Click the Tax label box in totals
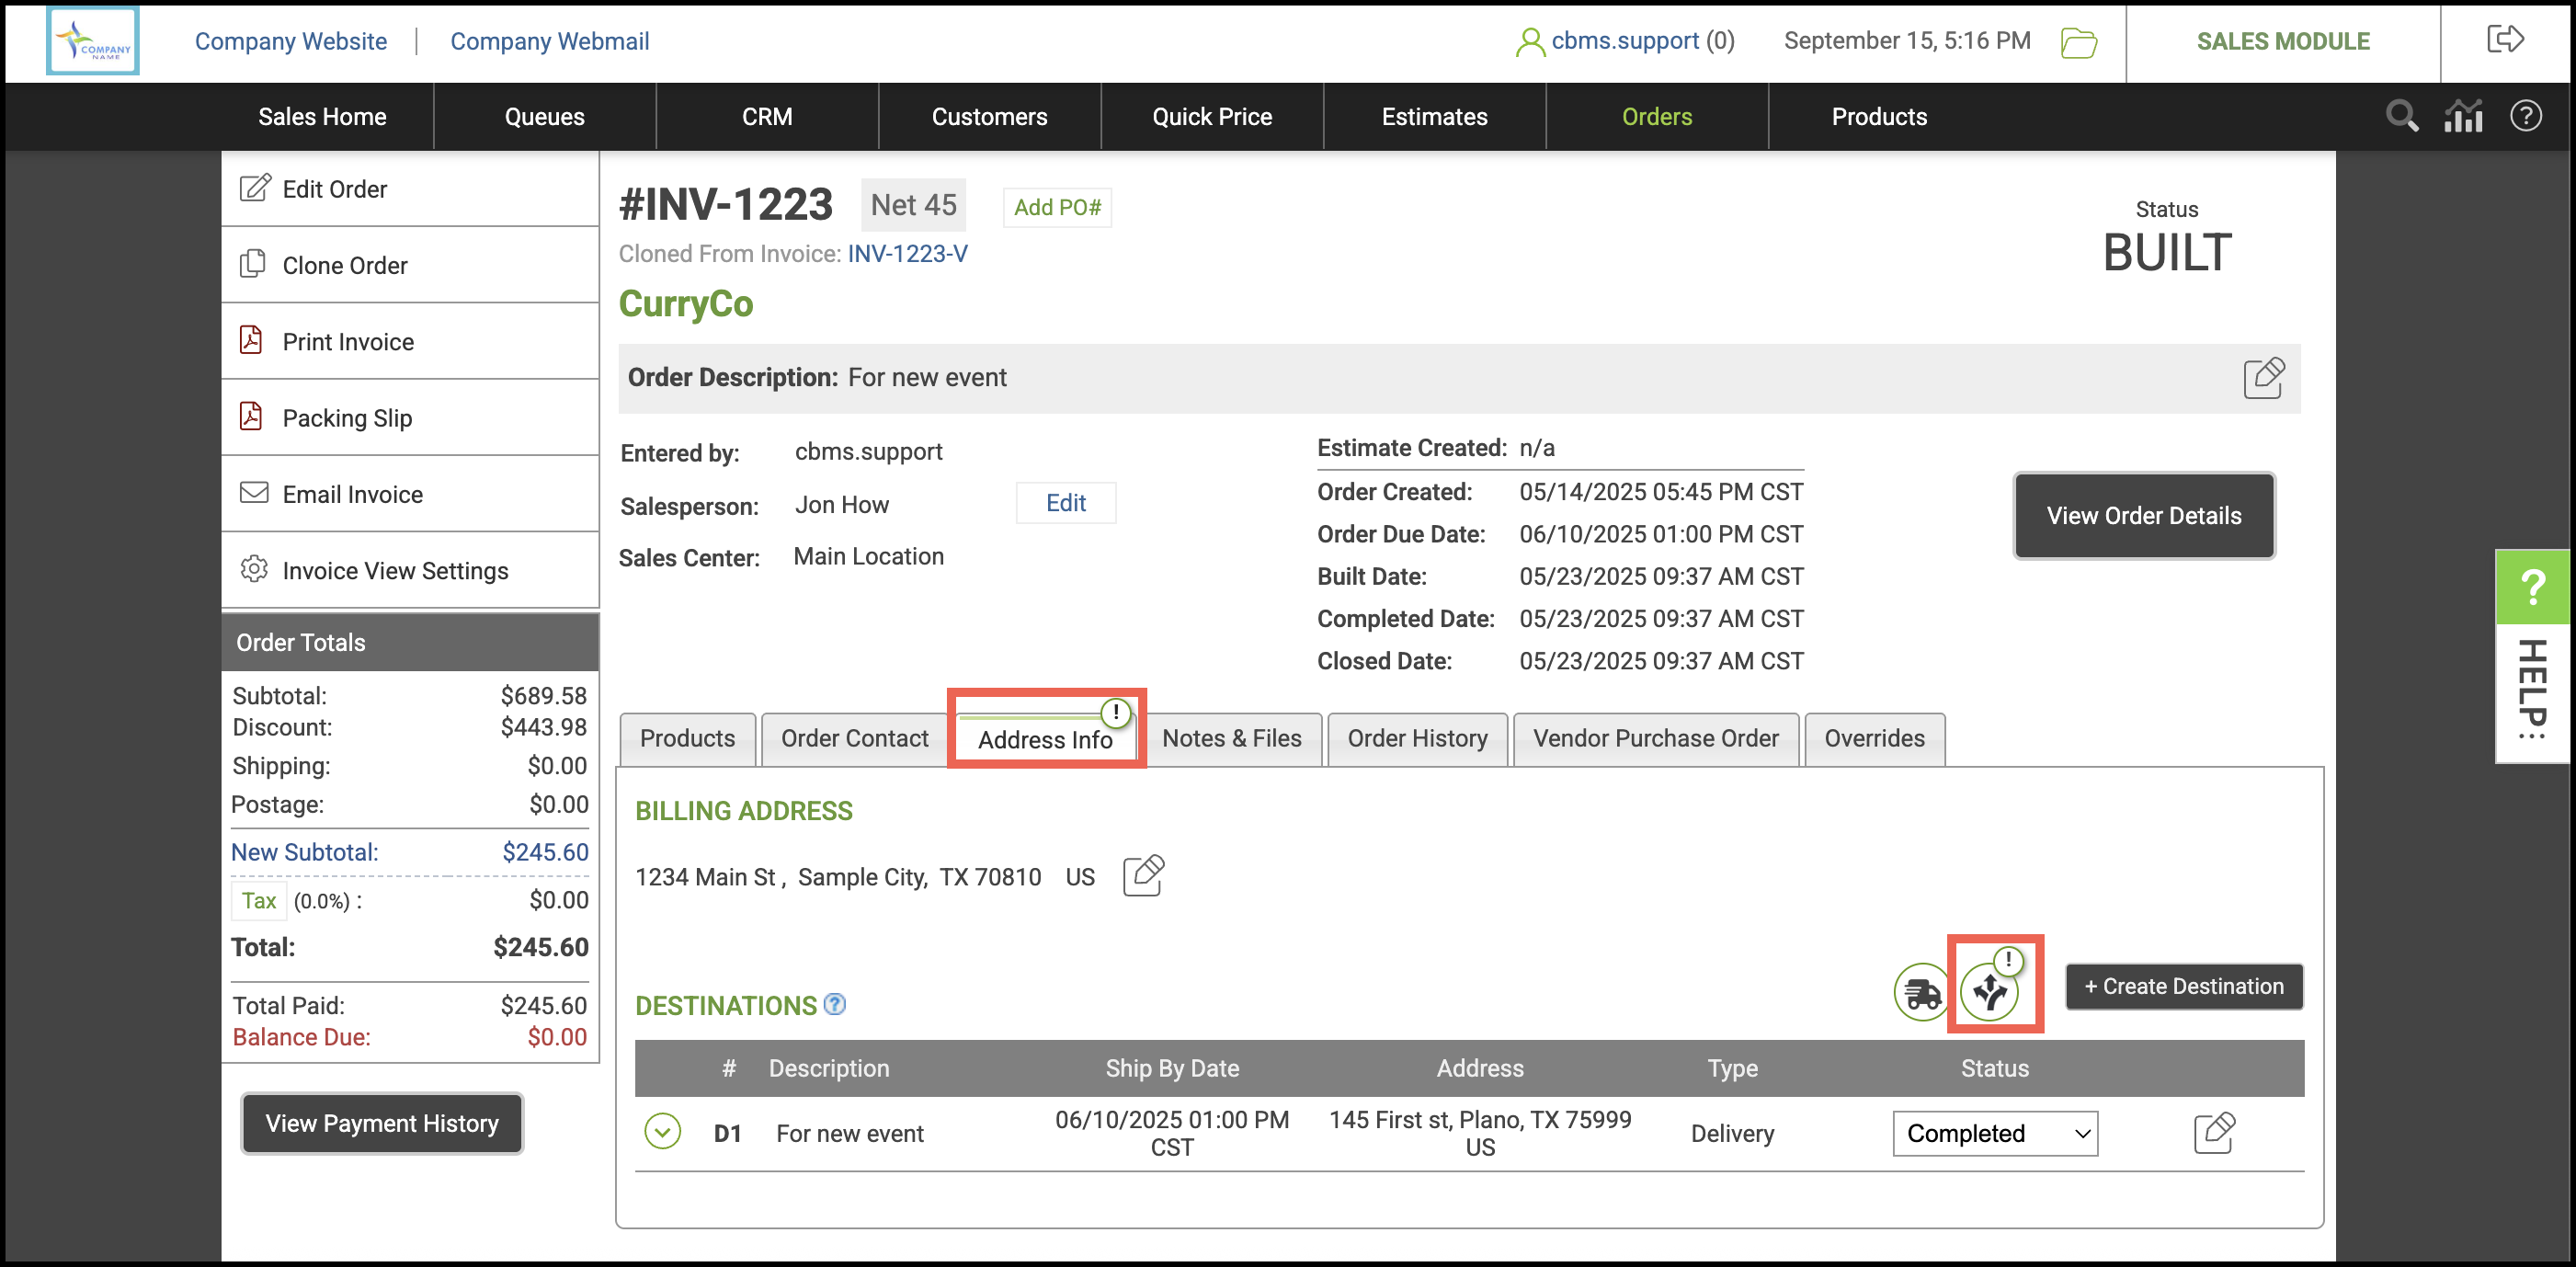Viewport: 2576px width, 1267px height. pos(259,900)
